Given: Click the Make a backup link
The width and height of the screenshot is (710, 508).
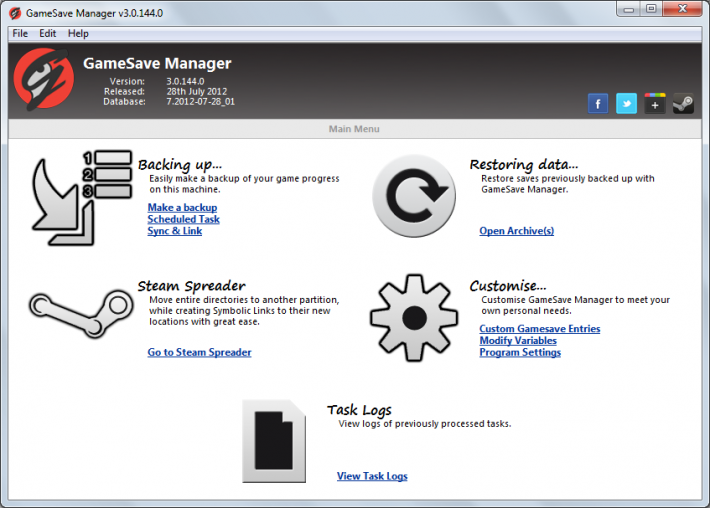Looking at the screenshot, I should [x=182, y=207].
